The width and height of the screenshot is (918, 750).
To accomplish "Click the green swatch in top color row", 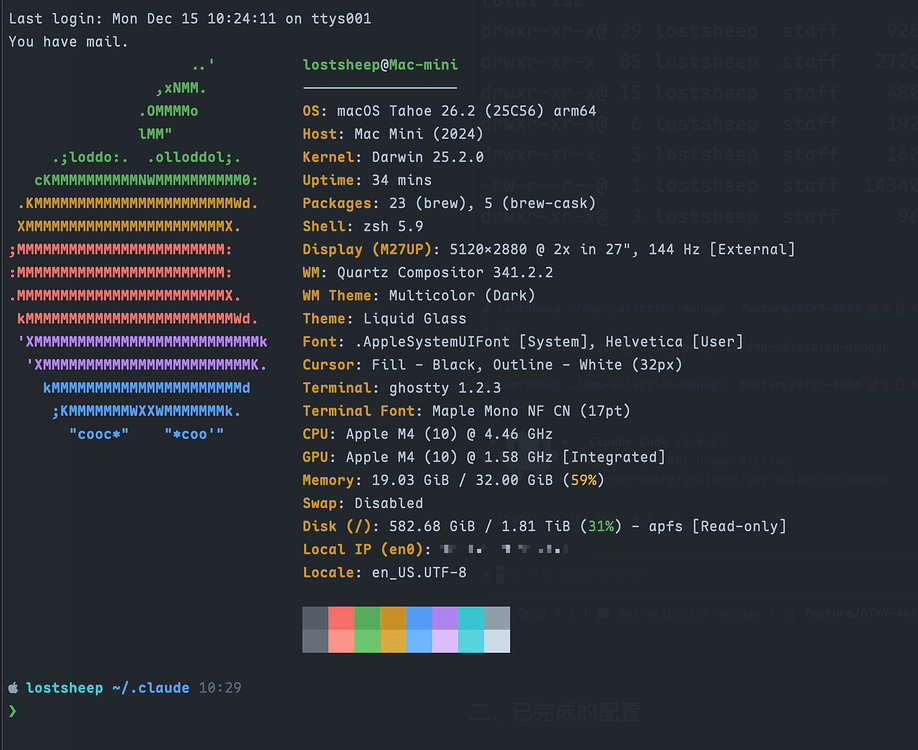I will coord(367,618).
